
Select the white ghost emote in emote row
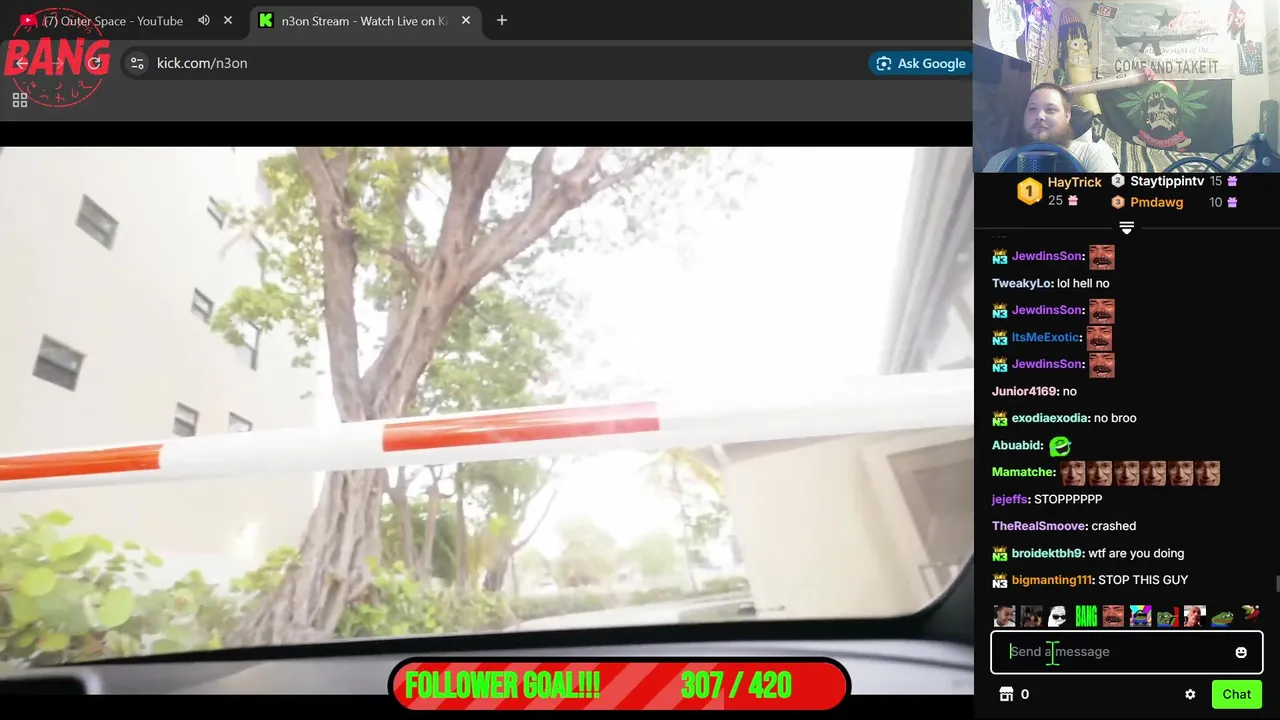click(x=1058, y=616)
